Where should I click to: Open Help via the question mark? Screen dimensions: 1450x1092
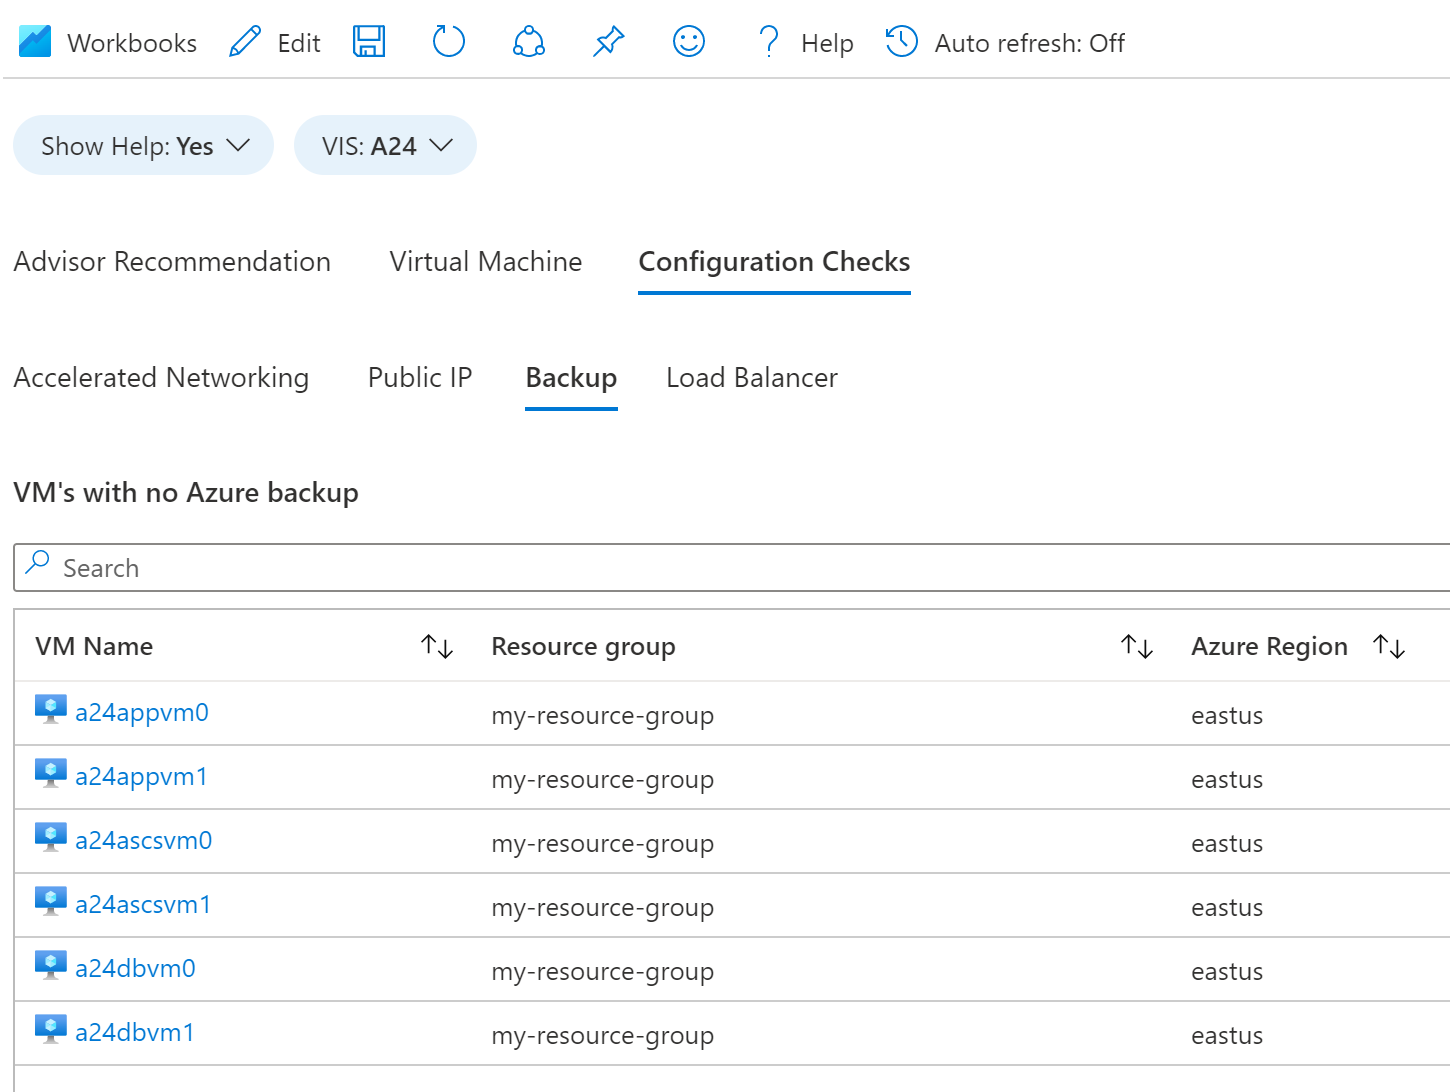[768, 42]
